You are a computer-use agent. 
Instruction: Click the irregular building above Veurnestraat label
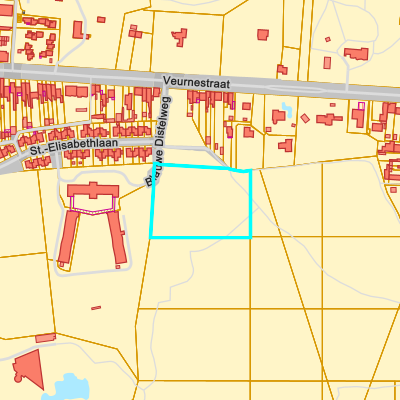(180, 37)
